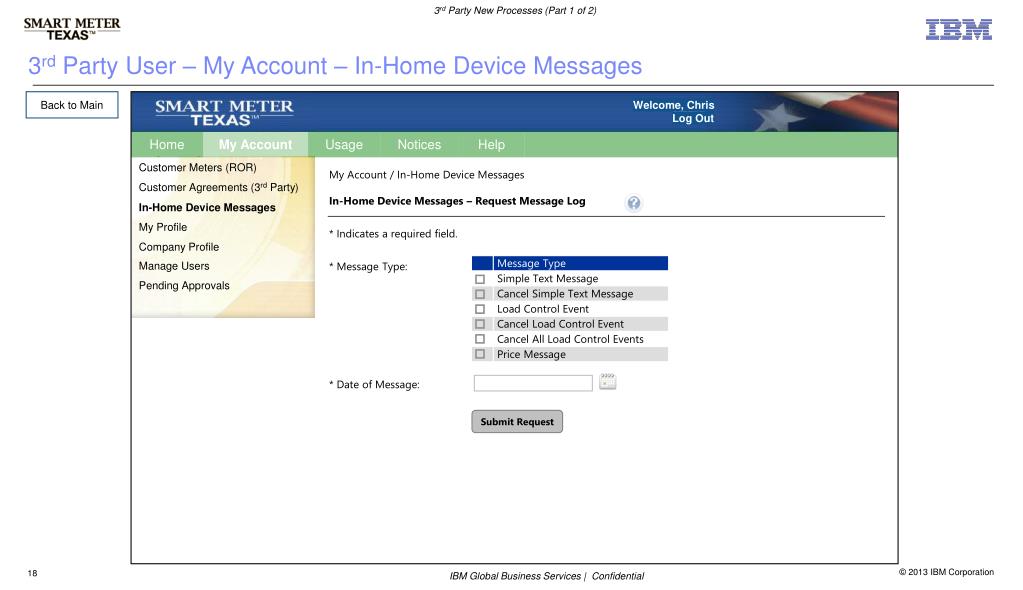Click the Cancel Simple Text Message label
The height and width of the screenshot is (590, 1023).
565,294
